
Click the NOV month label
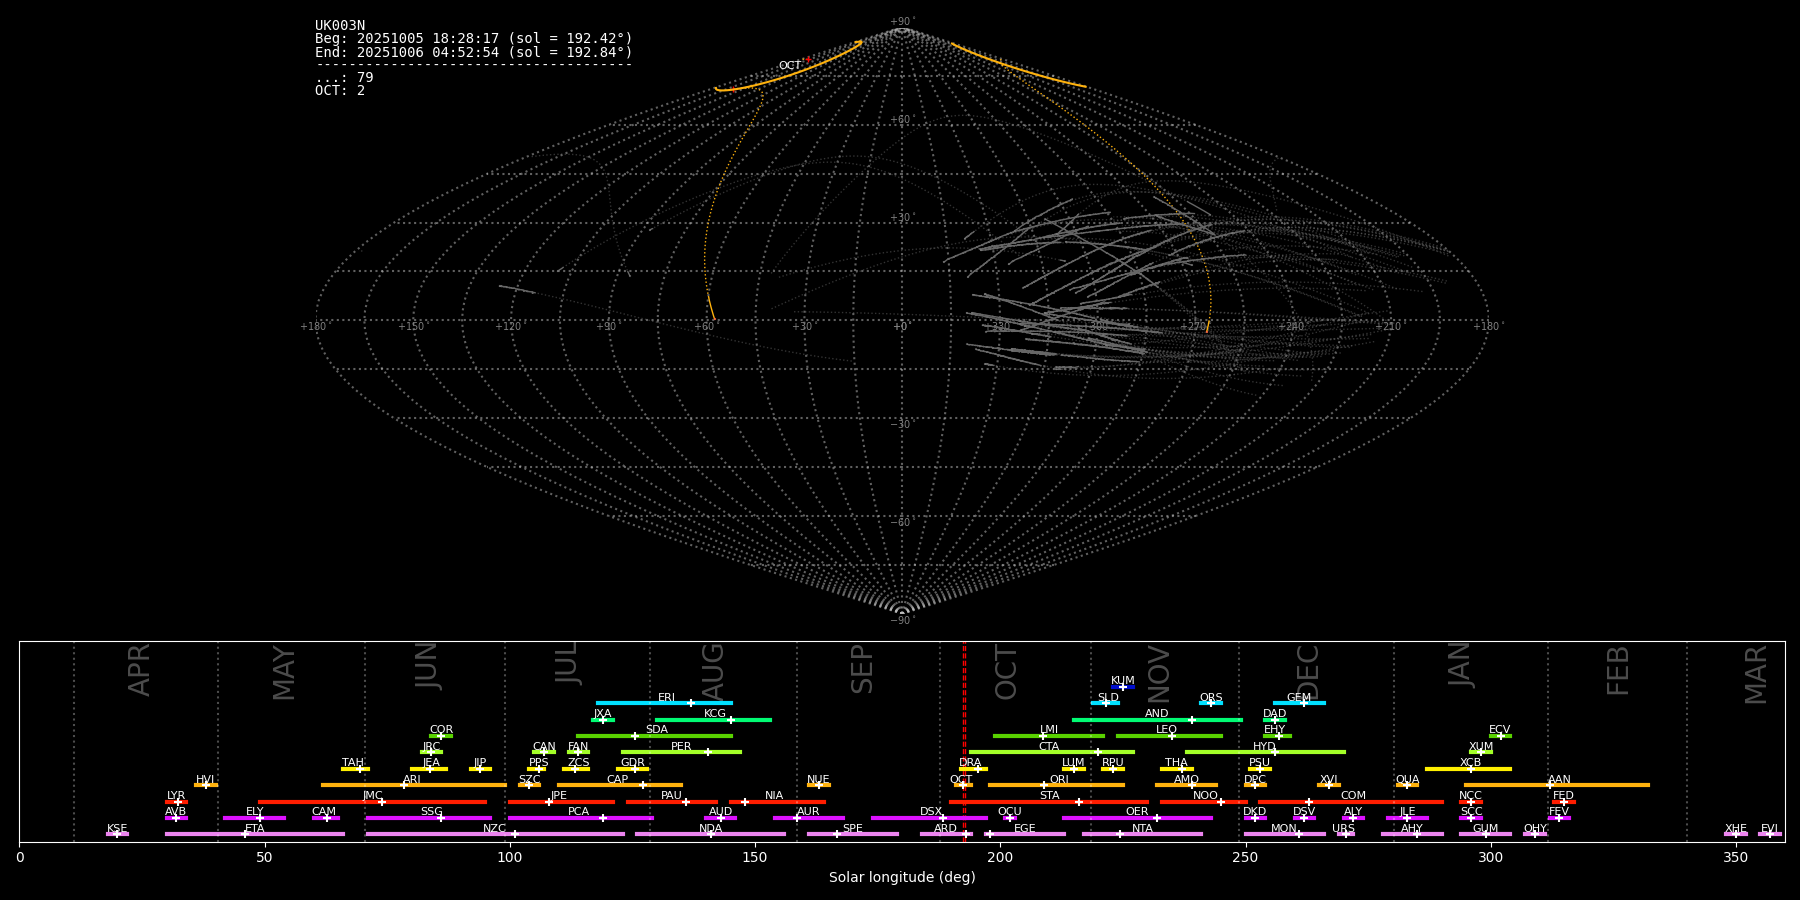point(1158,674)
